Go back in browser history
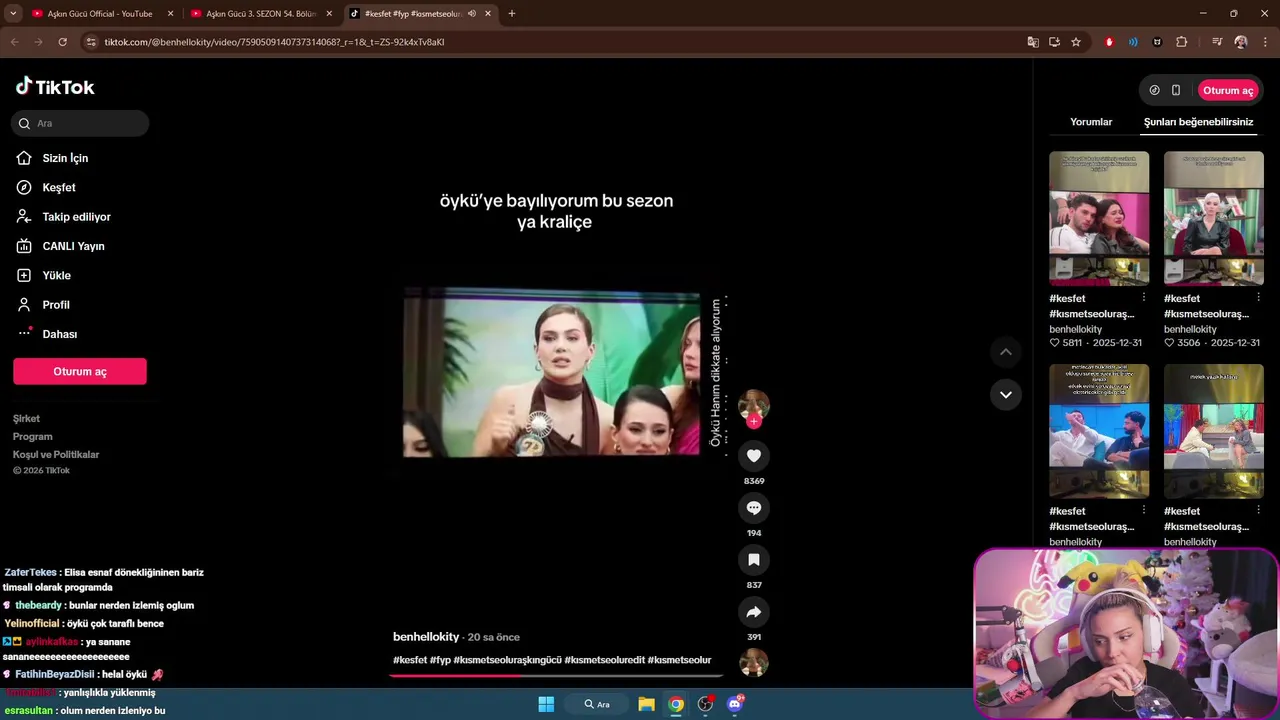Viewport: 1280px width, 720px height. click(x=14, y=42)
